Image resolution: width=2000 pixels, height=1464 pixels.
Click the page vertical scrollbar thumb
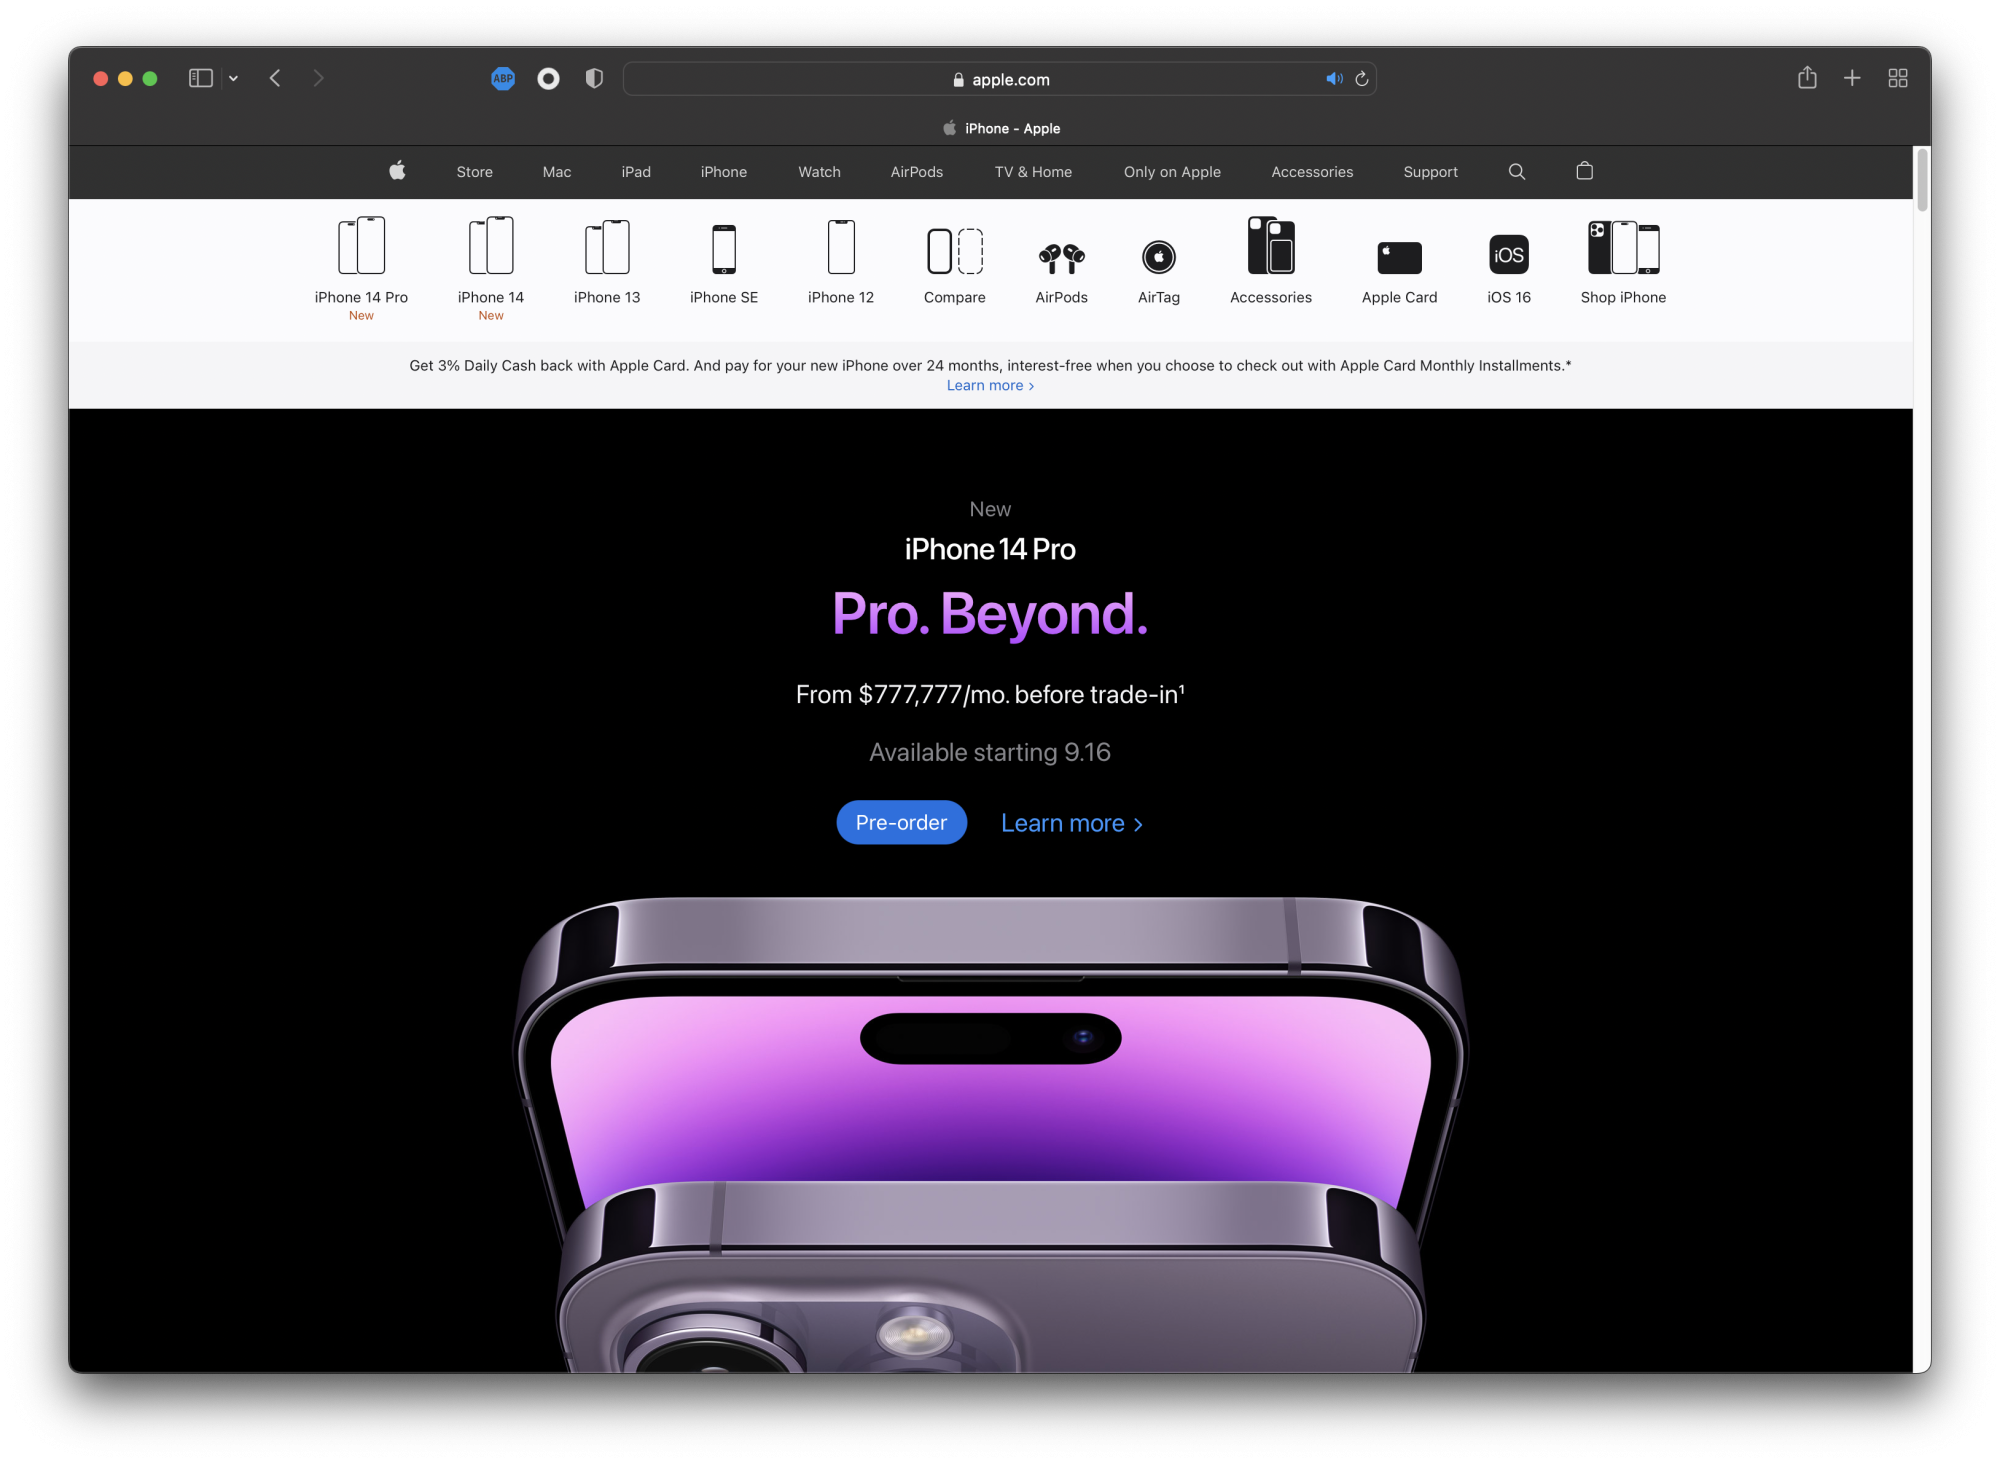tap(1921, 180)
